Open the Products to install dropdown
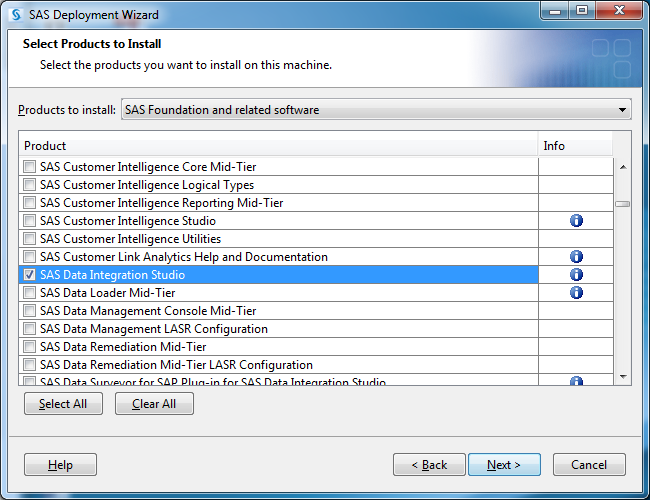Screen dimensions: 650x500 [x=376, y=109]
